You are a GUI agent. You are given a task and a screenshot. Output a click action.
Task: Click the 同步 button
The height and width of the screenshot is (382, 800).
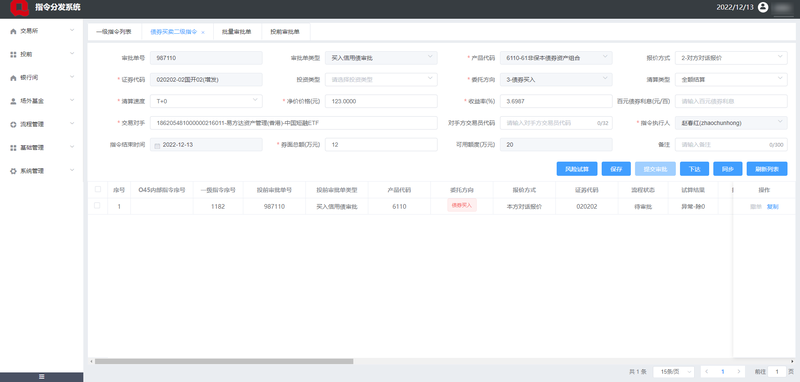728,169
